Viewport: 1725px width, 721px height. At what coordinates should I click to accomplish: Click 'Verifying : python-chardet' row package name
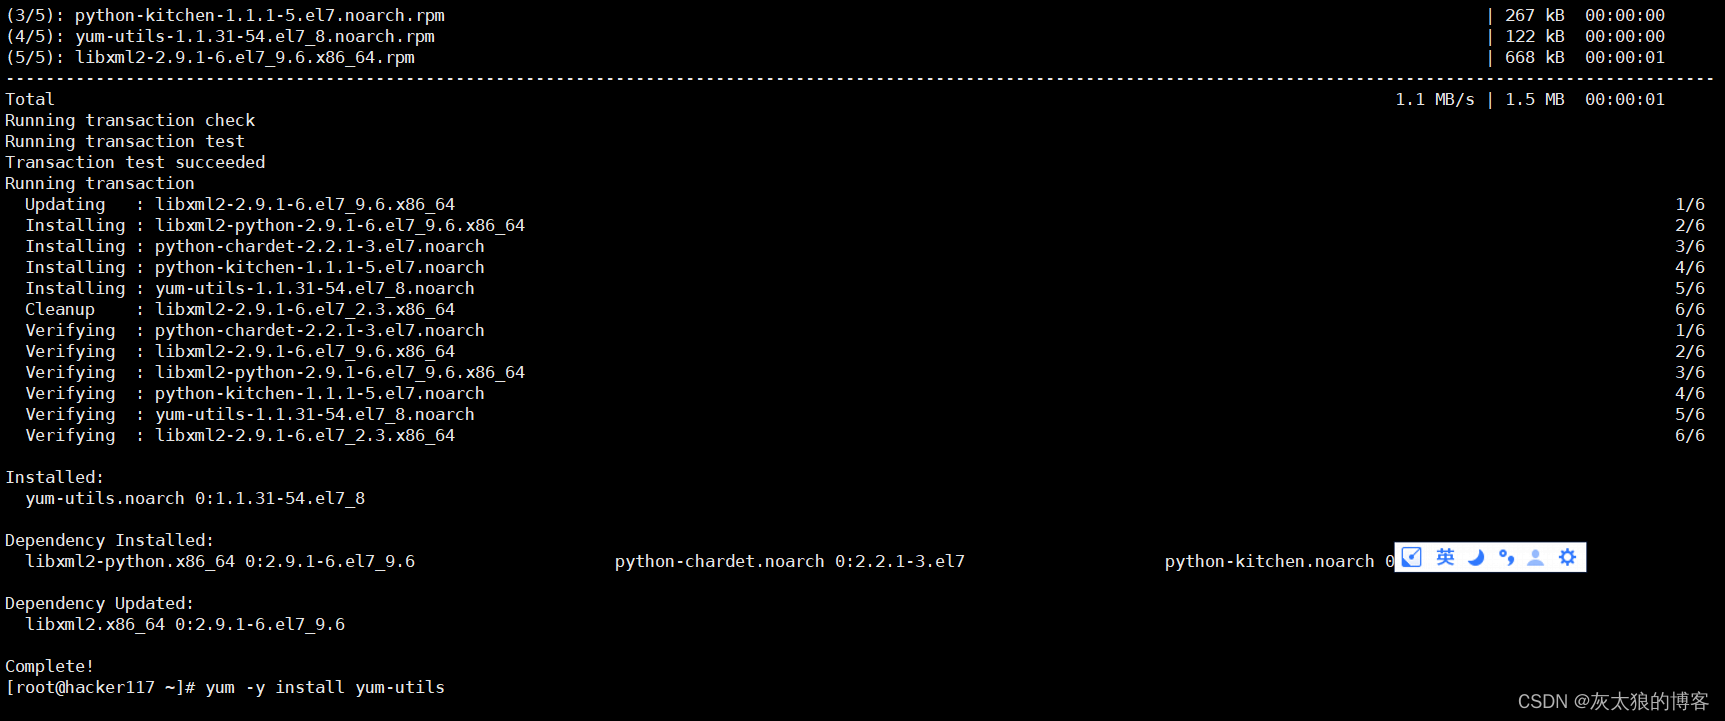click(x=320, y=330)
